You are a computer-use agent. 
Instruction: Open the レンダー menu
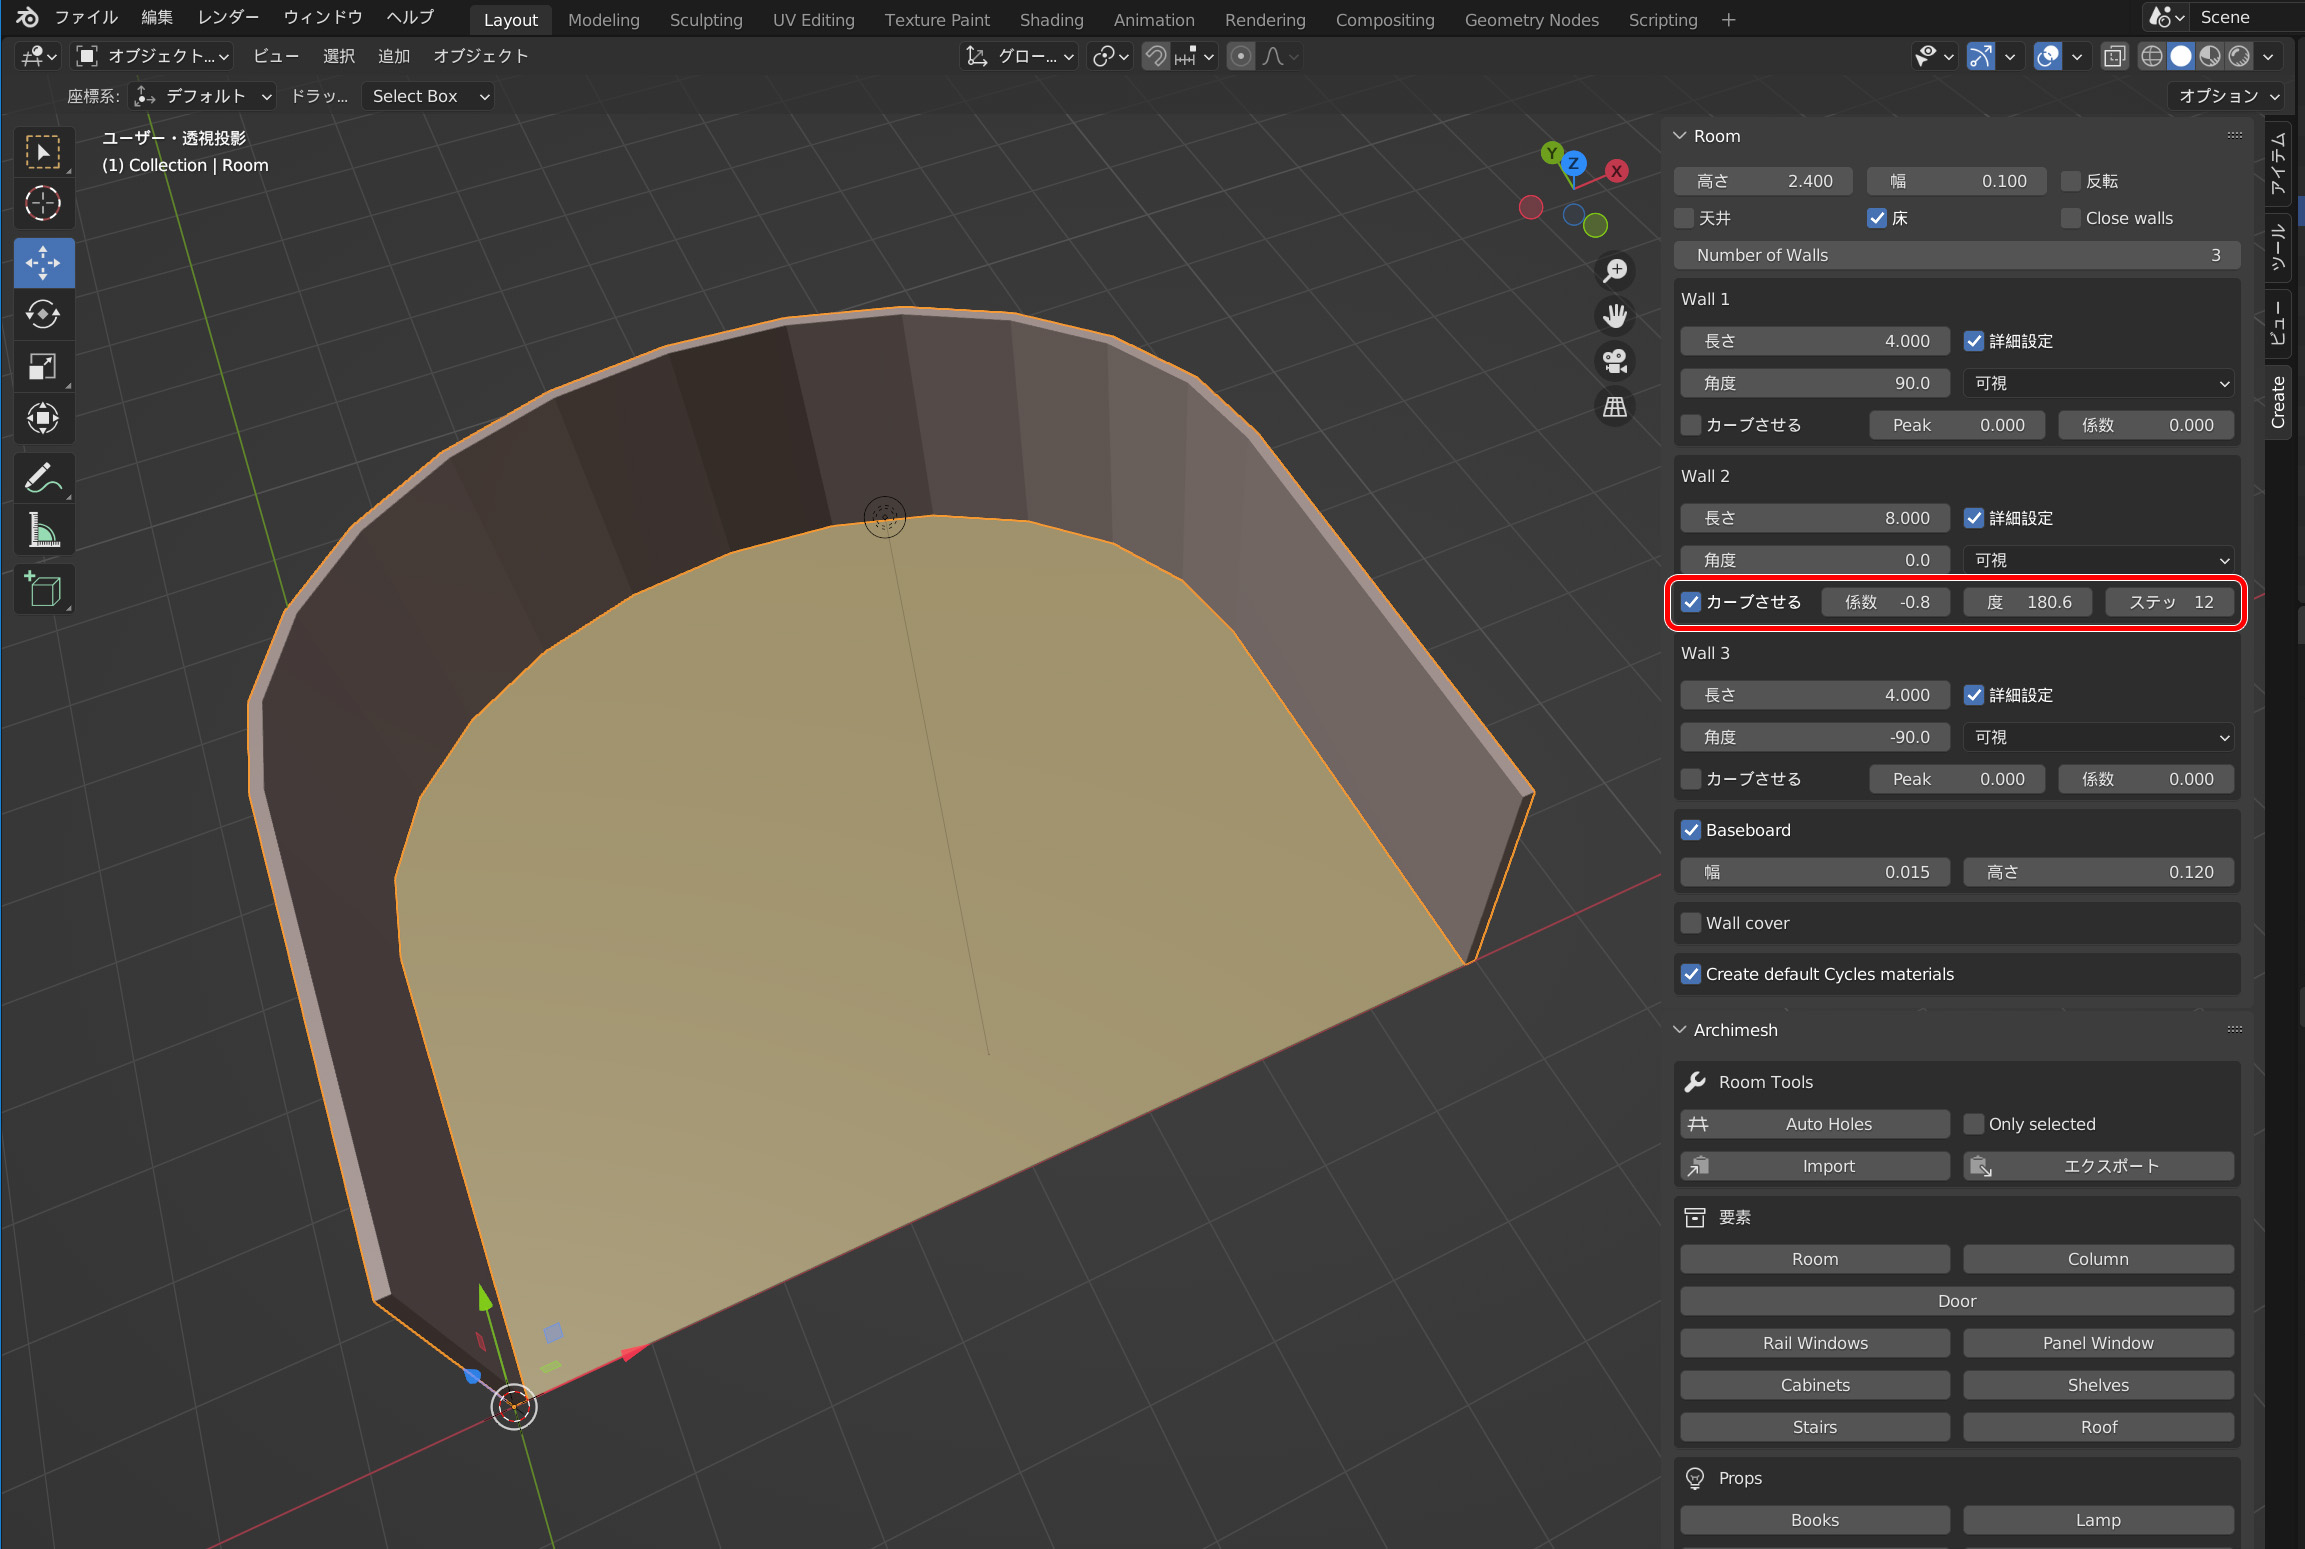click(x=228, y=18)
